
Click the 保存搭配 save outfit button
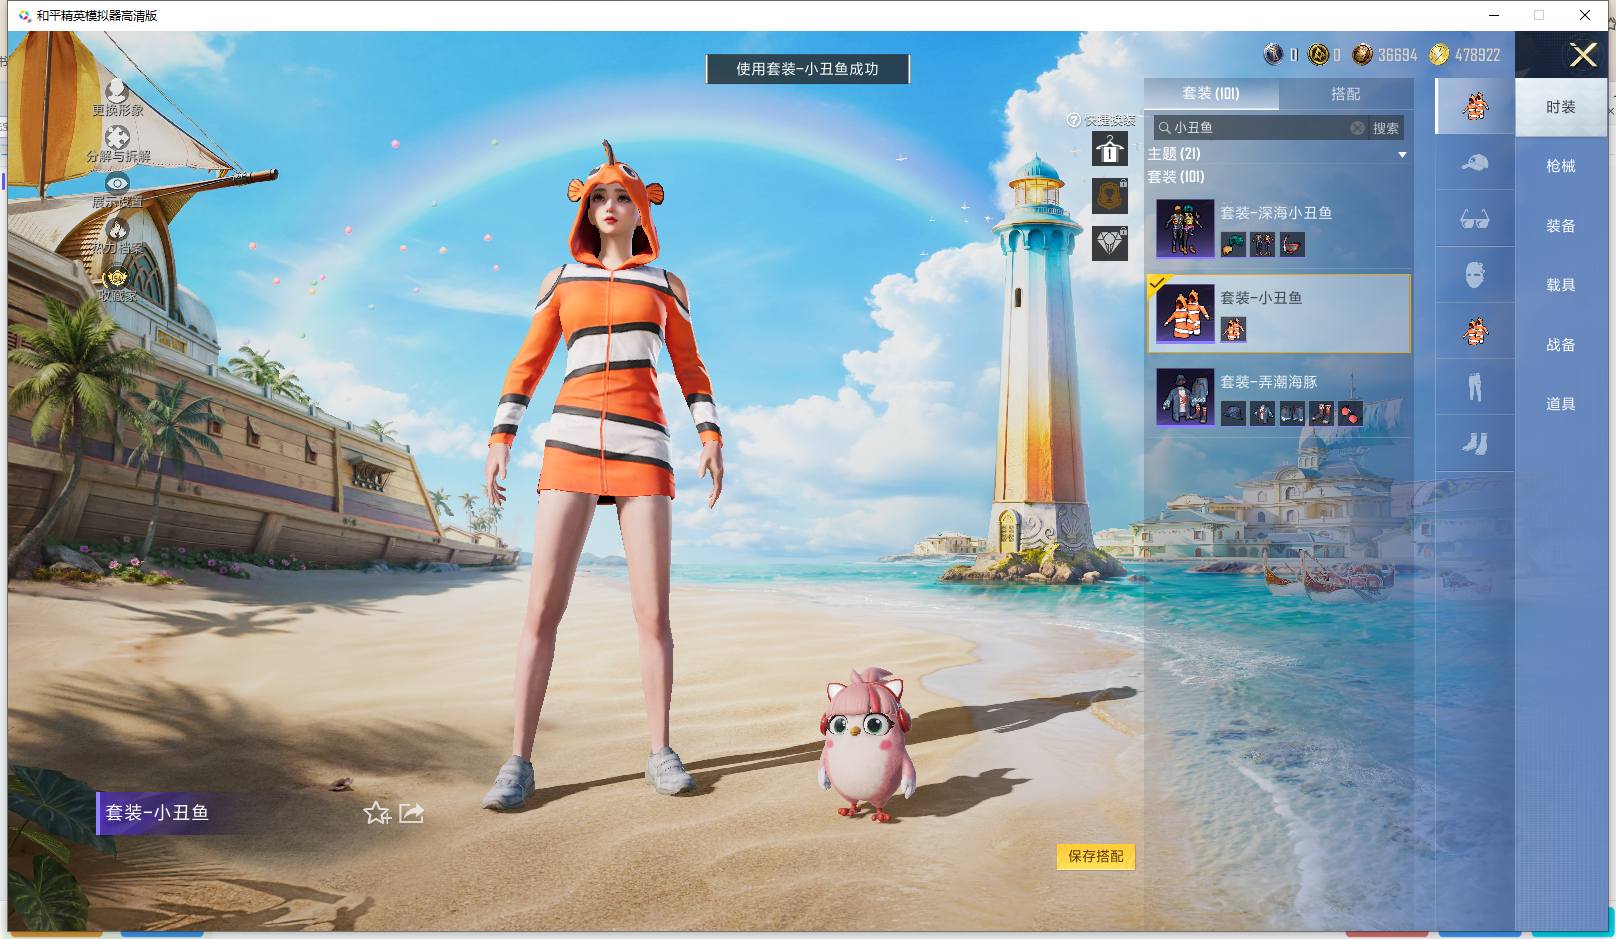[x=1095, y=856]
